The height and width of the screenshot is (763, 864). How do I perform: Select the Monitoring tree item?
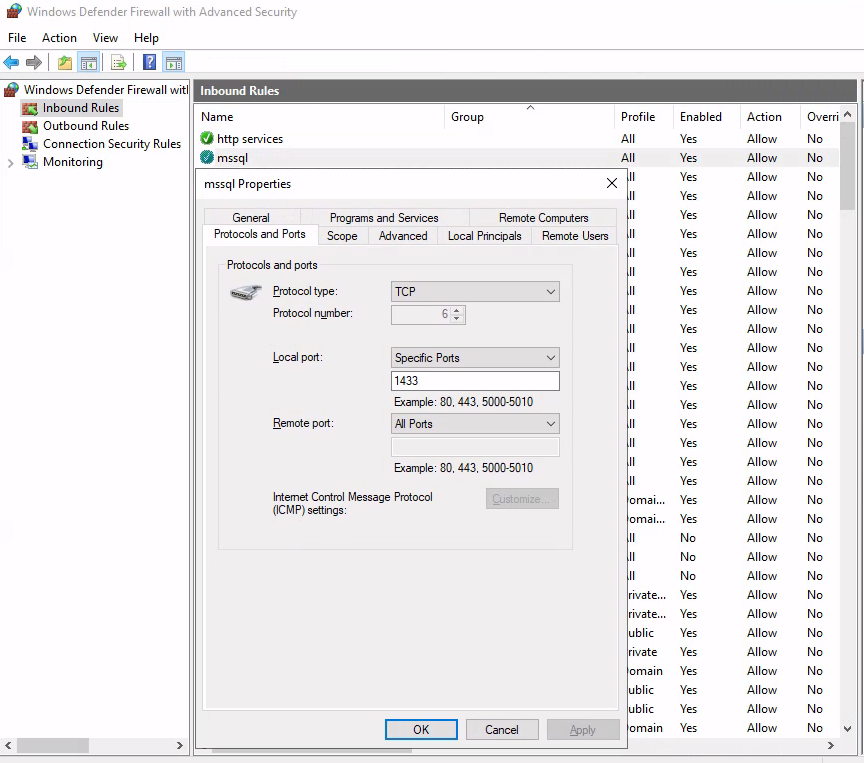[73, 162]
